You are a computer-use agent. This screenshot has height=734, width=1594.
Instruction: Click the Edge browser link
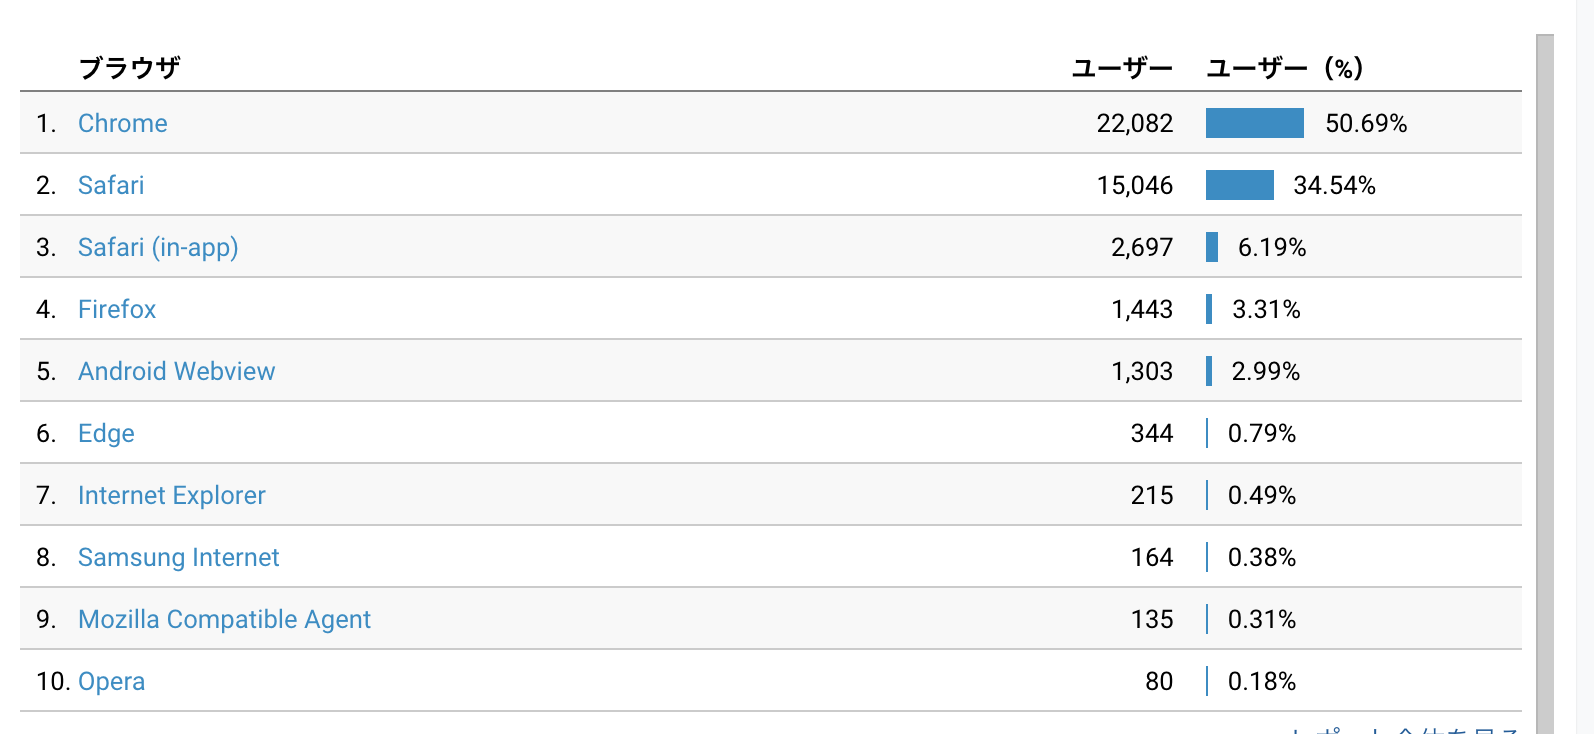[x=106, y=433]
